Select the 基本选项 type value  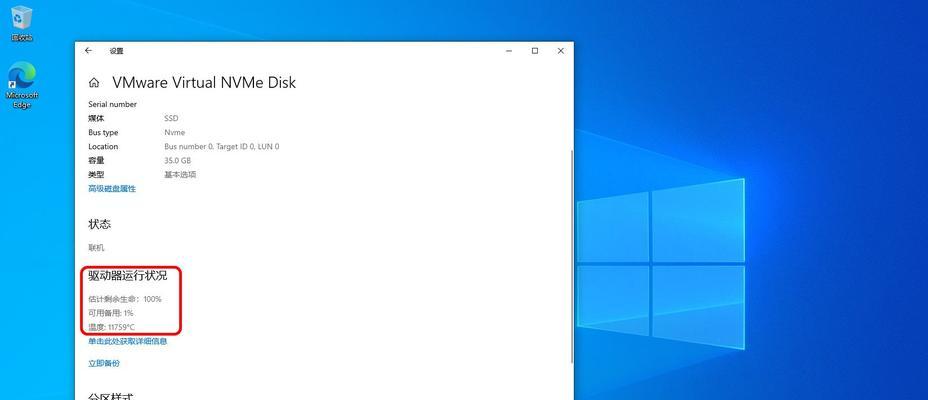[180, 175]
